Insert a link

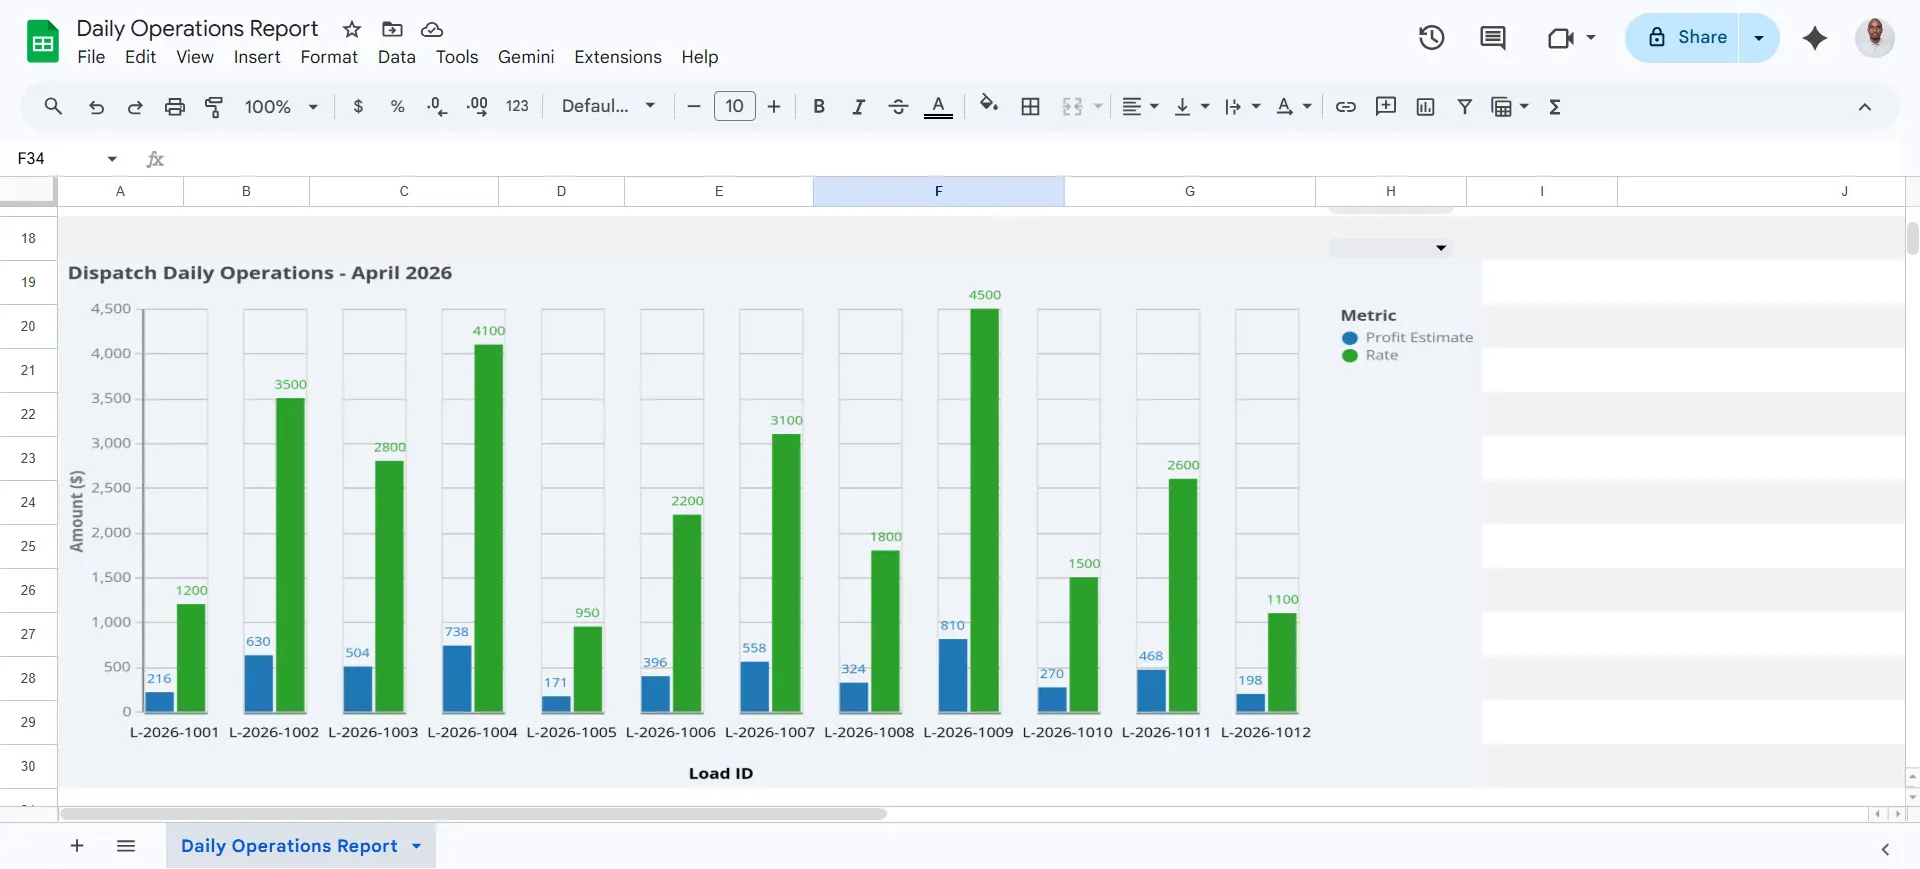1346,106
